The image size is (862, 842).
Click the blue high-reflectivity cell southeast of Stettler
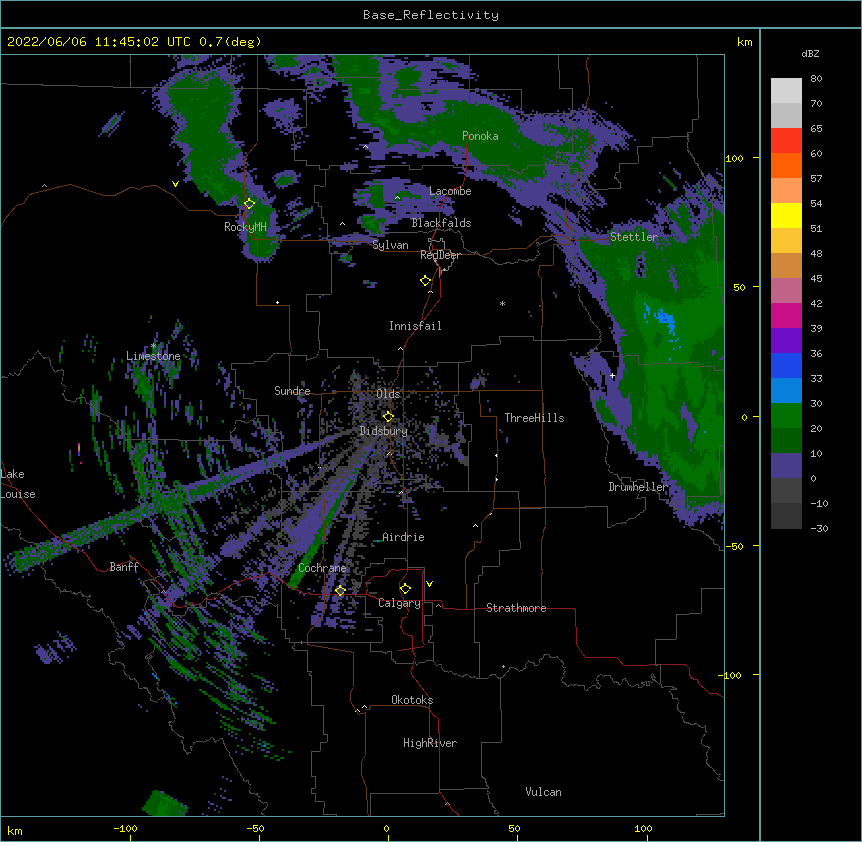coord(662,319)
